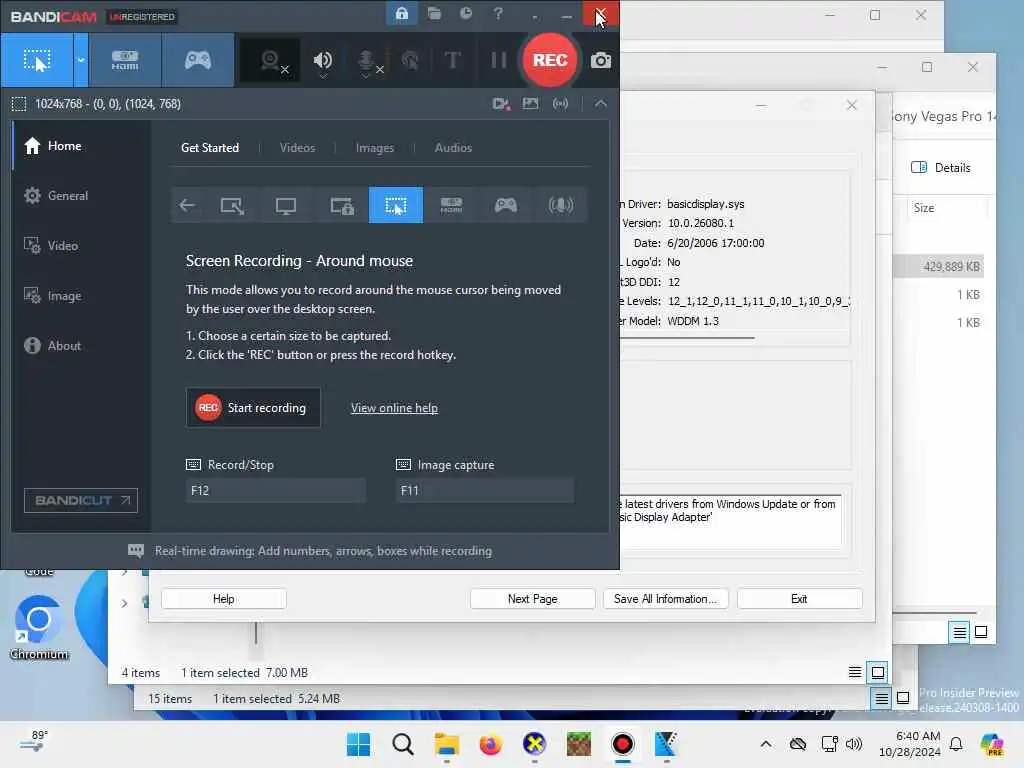
Task: Select HDMI device mode icon in mode row
Action: point(451,205)
